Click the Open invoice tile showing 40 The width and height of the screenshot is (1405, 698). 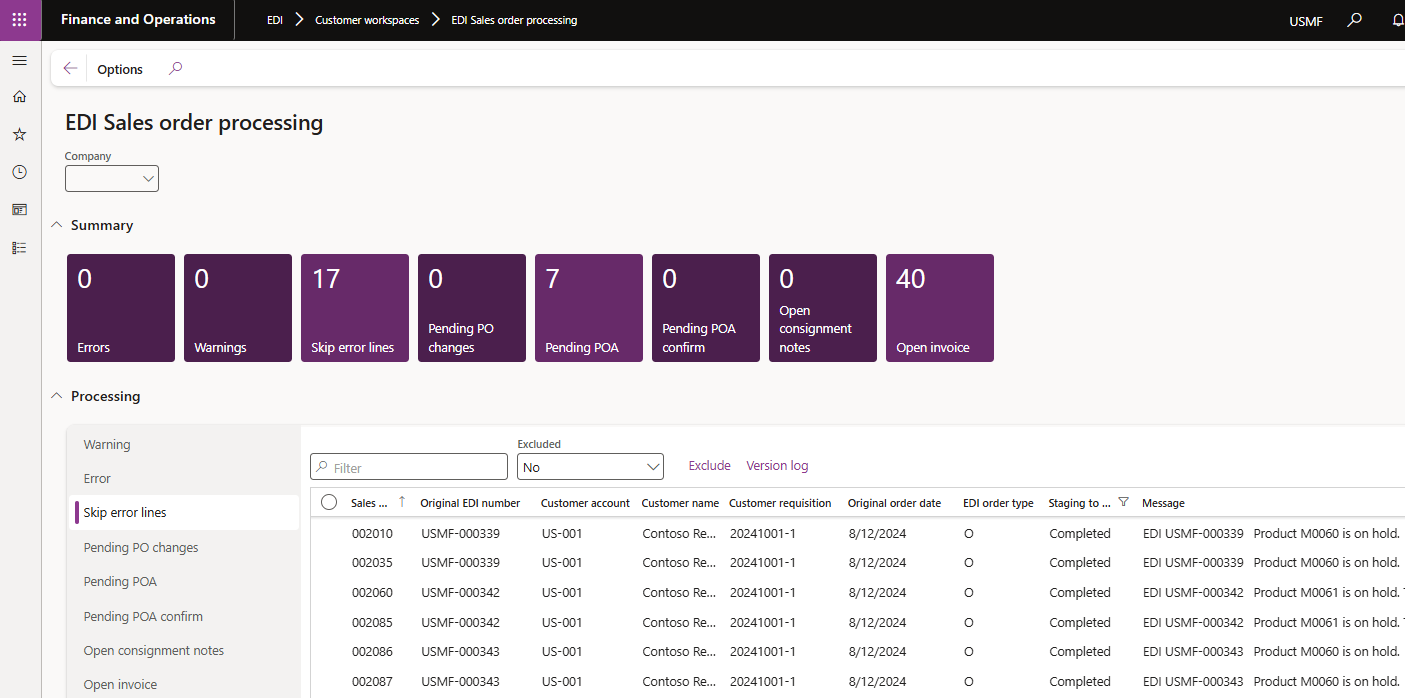click(939, 308)
